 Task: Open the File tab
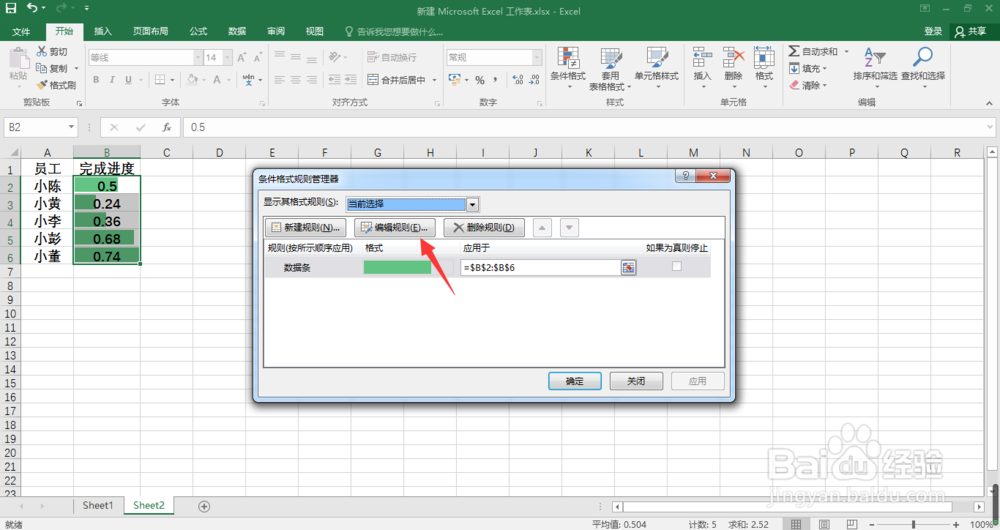coord(21,31)
